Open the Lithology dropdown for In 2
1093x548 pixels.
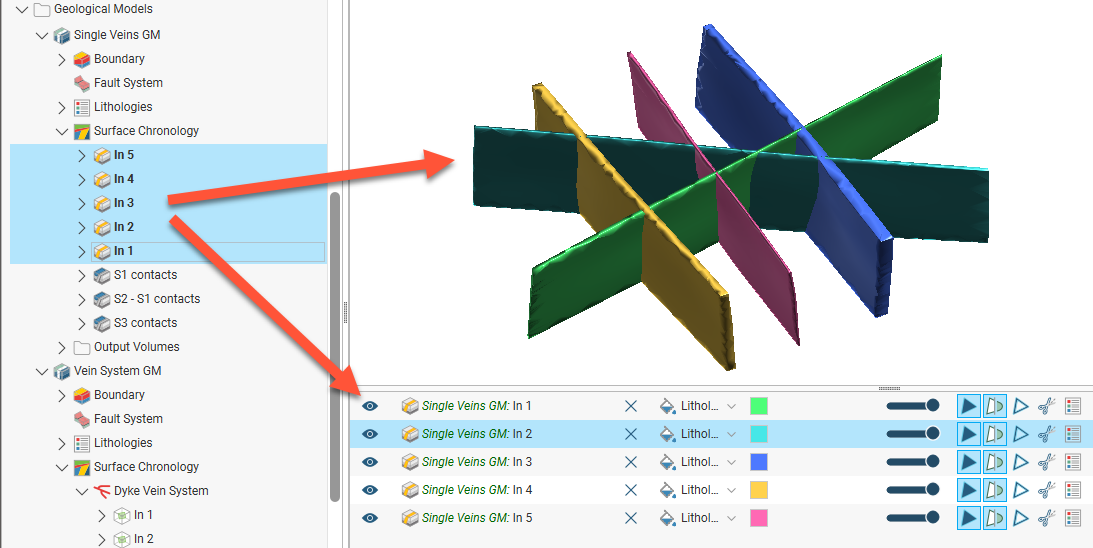click(x=731, y=434)
